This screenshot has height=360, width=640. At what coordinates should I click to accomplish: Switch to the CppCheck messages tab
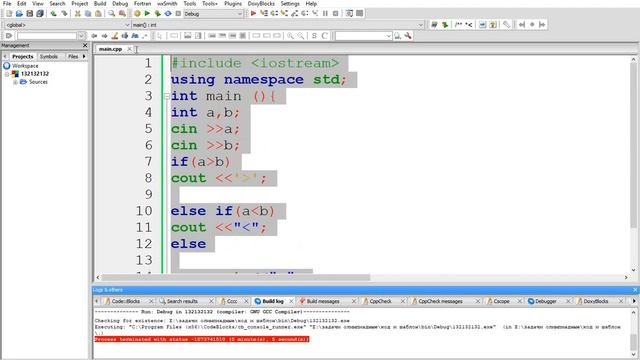point(440,301)
